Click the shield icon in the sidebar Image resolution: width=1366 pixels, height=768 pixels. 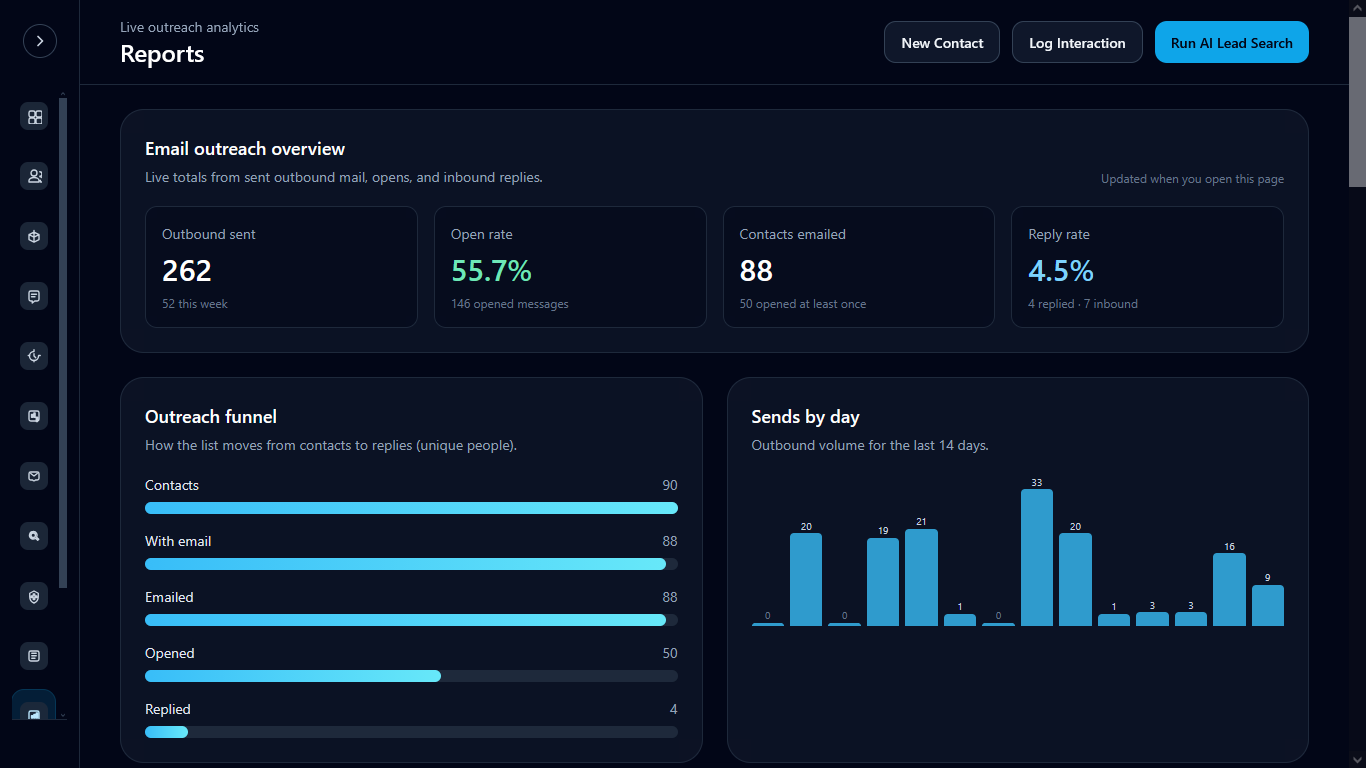[35, 597]
